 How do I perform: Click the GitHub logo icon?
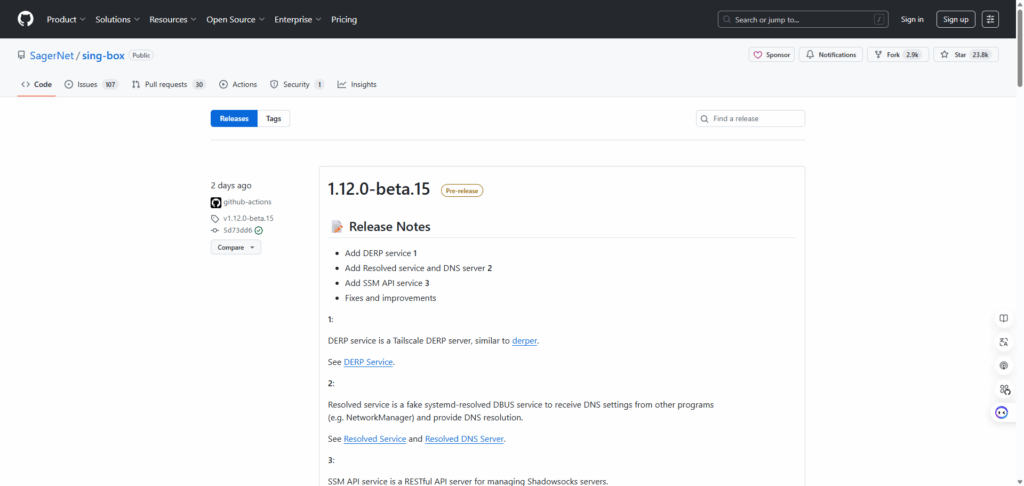click(25, 19)
